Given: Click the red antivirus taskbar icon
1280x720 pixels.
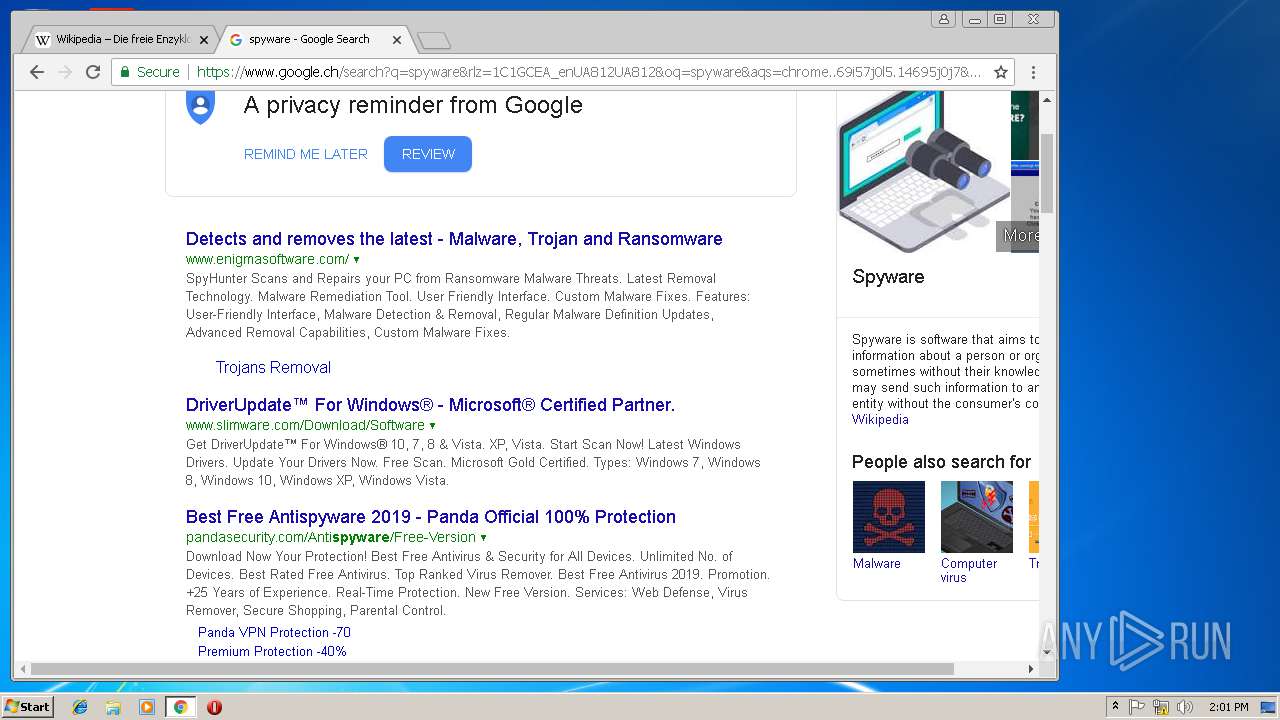Looking at the screenshot, I should [214, 707].
